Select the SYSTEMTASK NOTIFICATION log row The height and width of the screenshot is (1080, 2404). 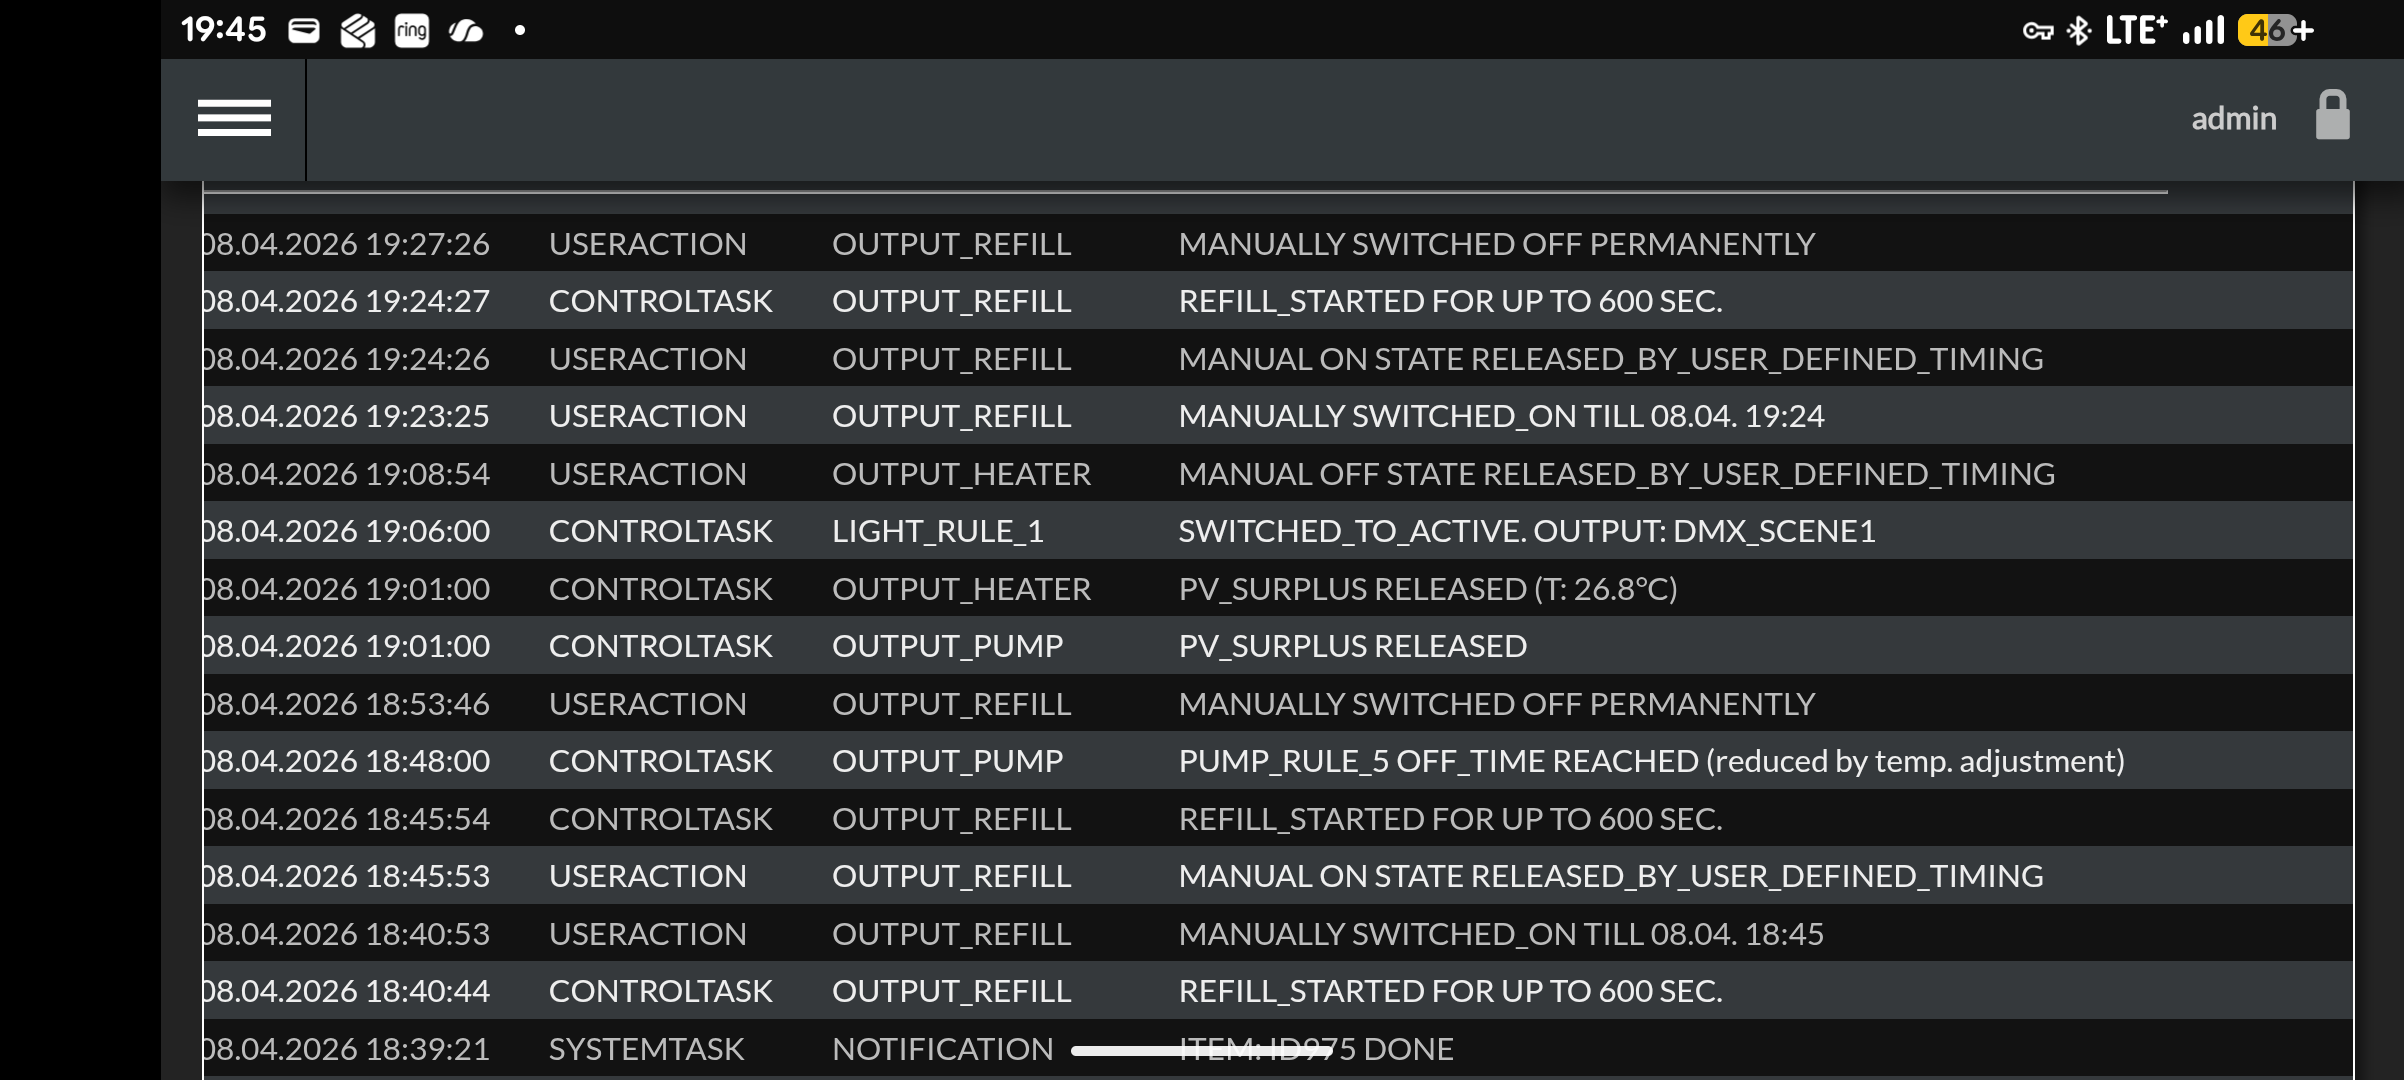[1278, 1048]
